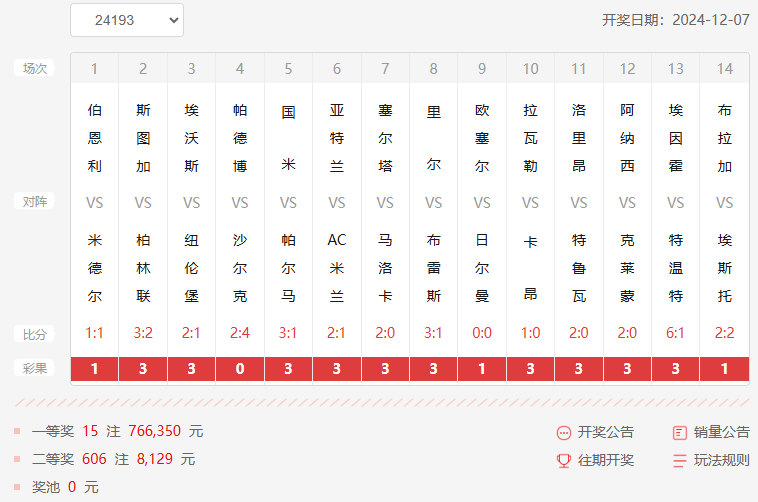This screenshot has height=502, width=758.
Task: Click the away team 埃斯托
Action: click(725, 267)
